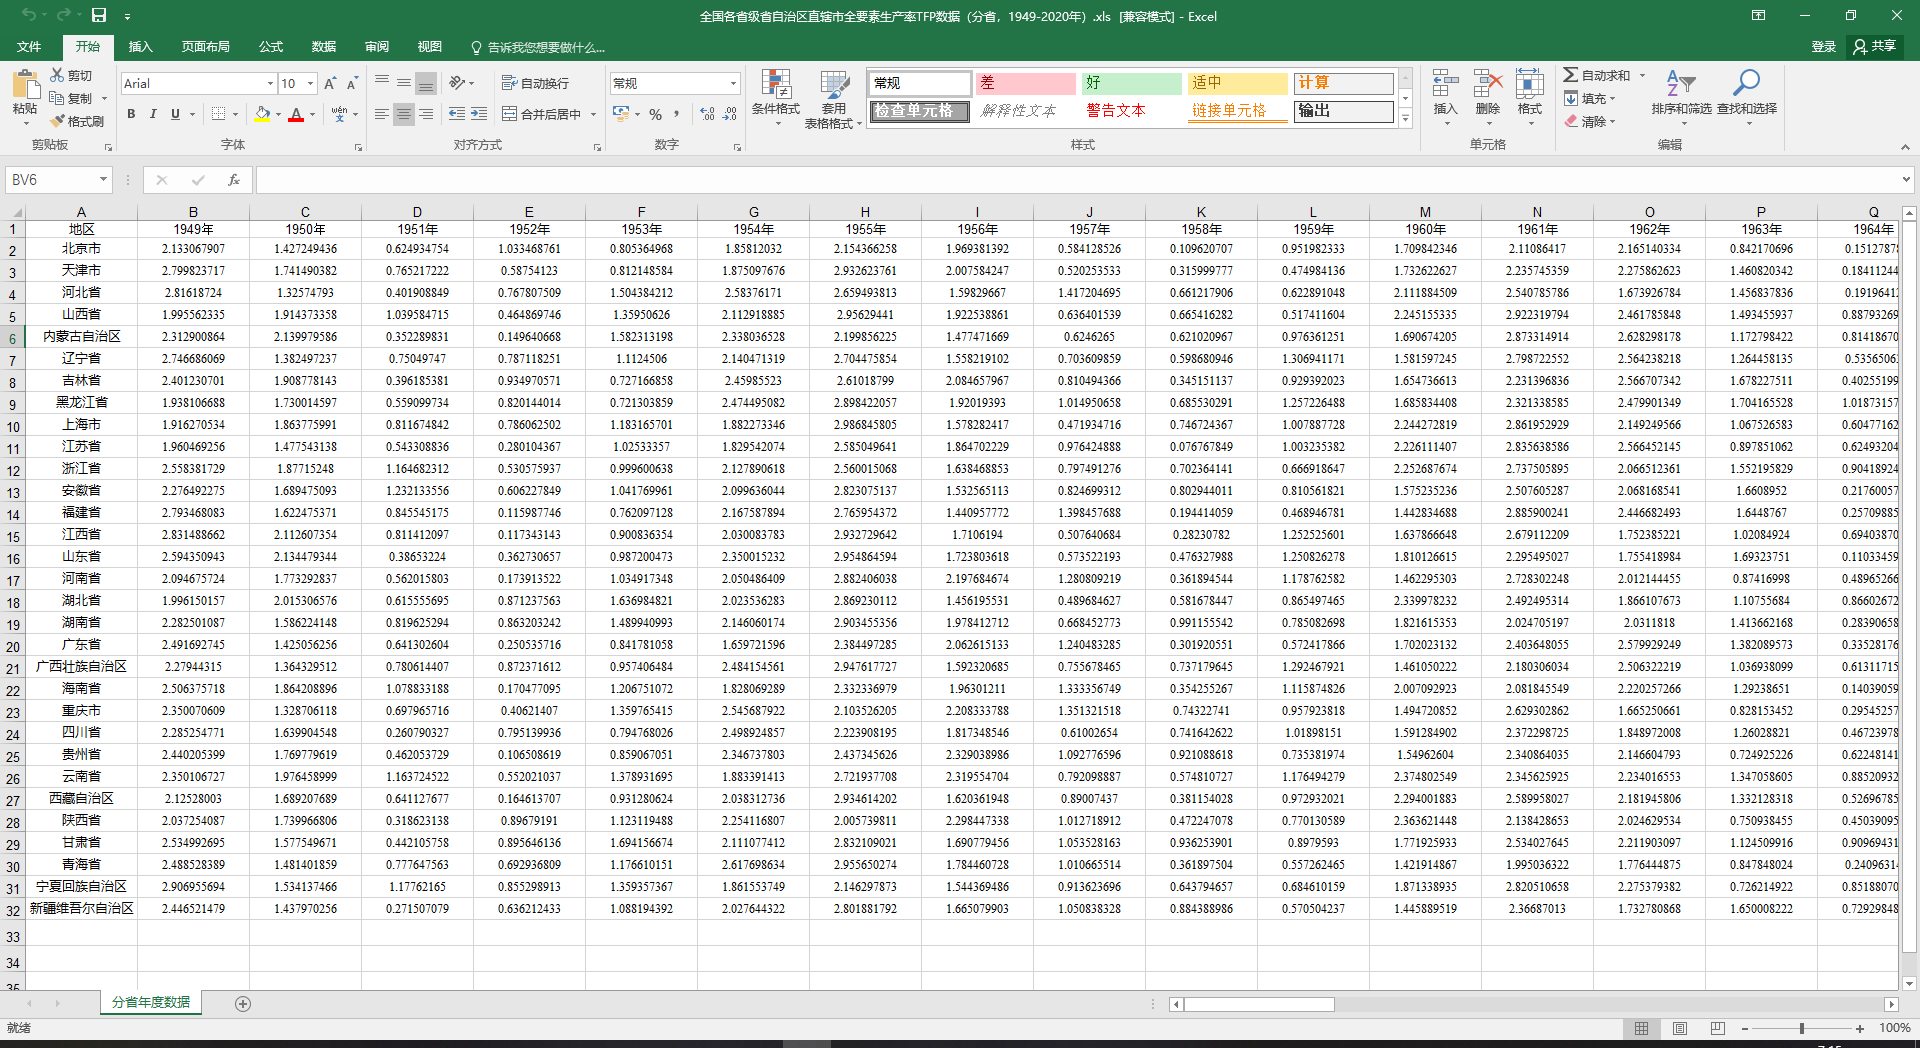The width and height of the screenshot is (1920, 1048).
Task: Toggle Bold formatting
Action: [131, 114]
